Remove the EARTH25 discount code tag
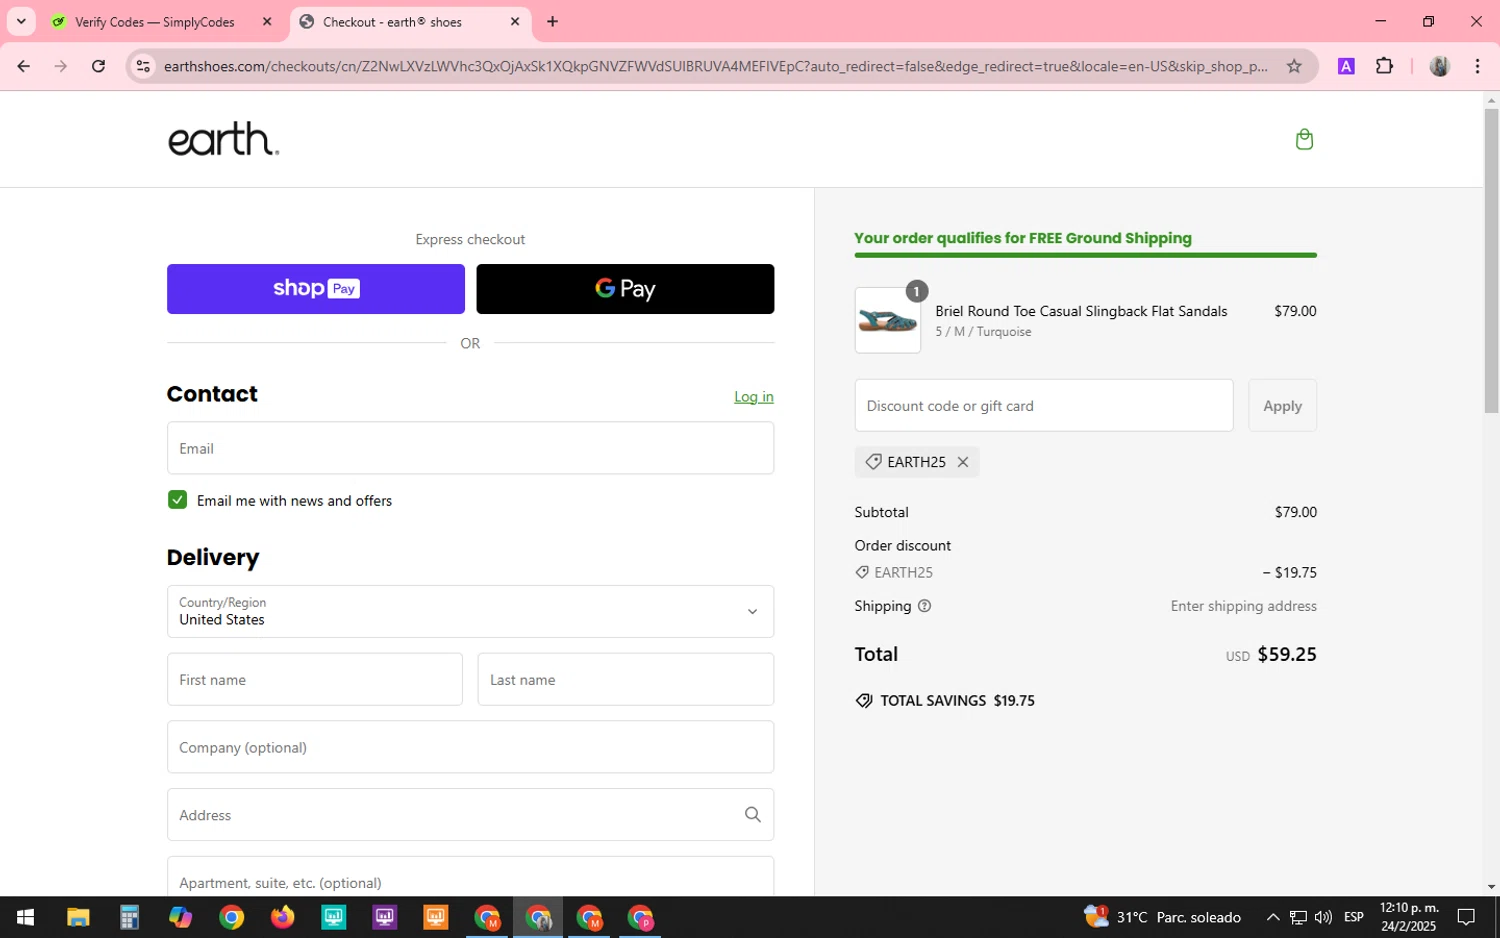Viewport: 1500px width, 938px height. coord(962,462)
